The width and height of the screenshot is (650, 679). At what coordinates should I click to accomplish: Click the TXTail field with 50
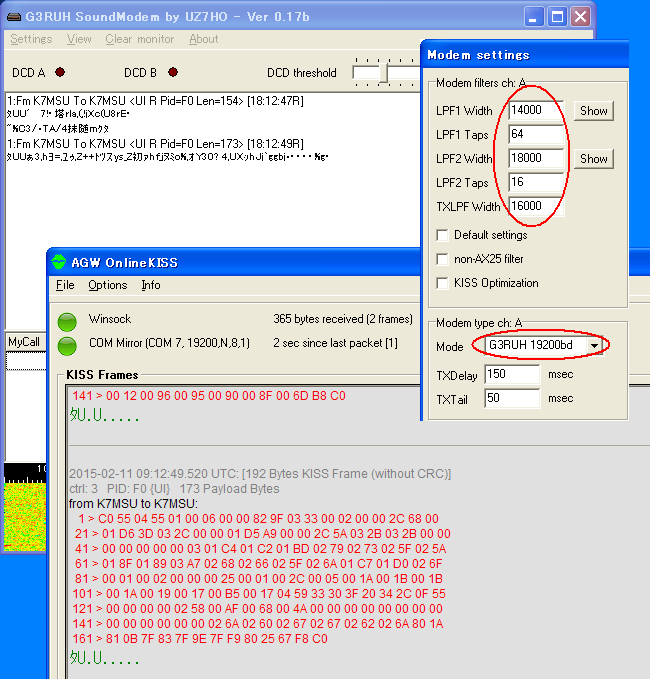[x=512, y=398]
